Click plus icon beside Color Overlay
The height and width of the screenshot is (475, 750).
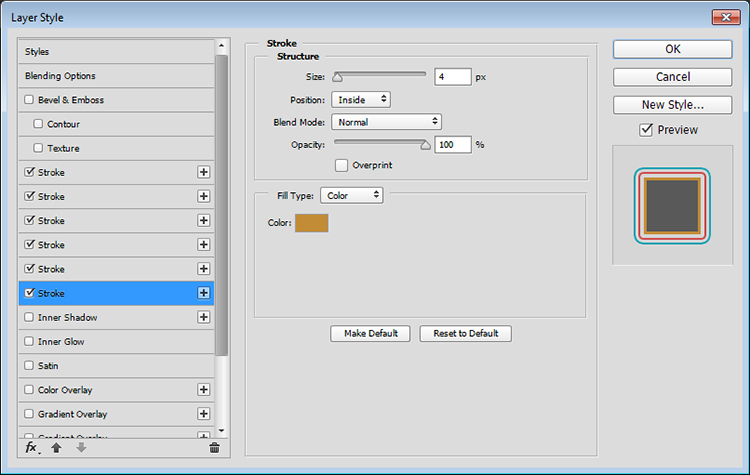point(204,389)
